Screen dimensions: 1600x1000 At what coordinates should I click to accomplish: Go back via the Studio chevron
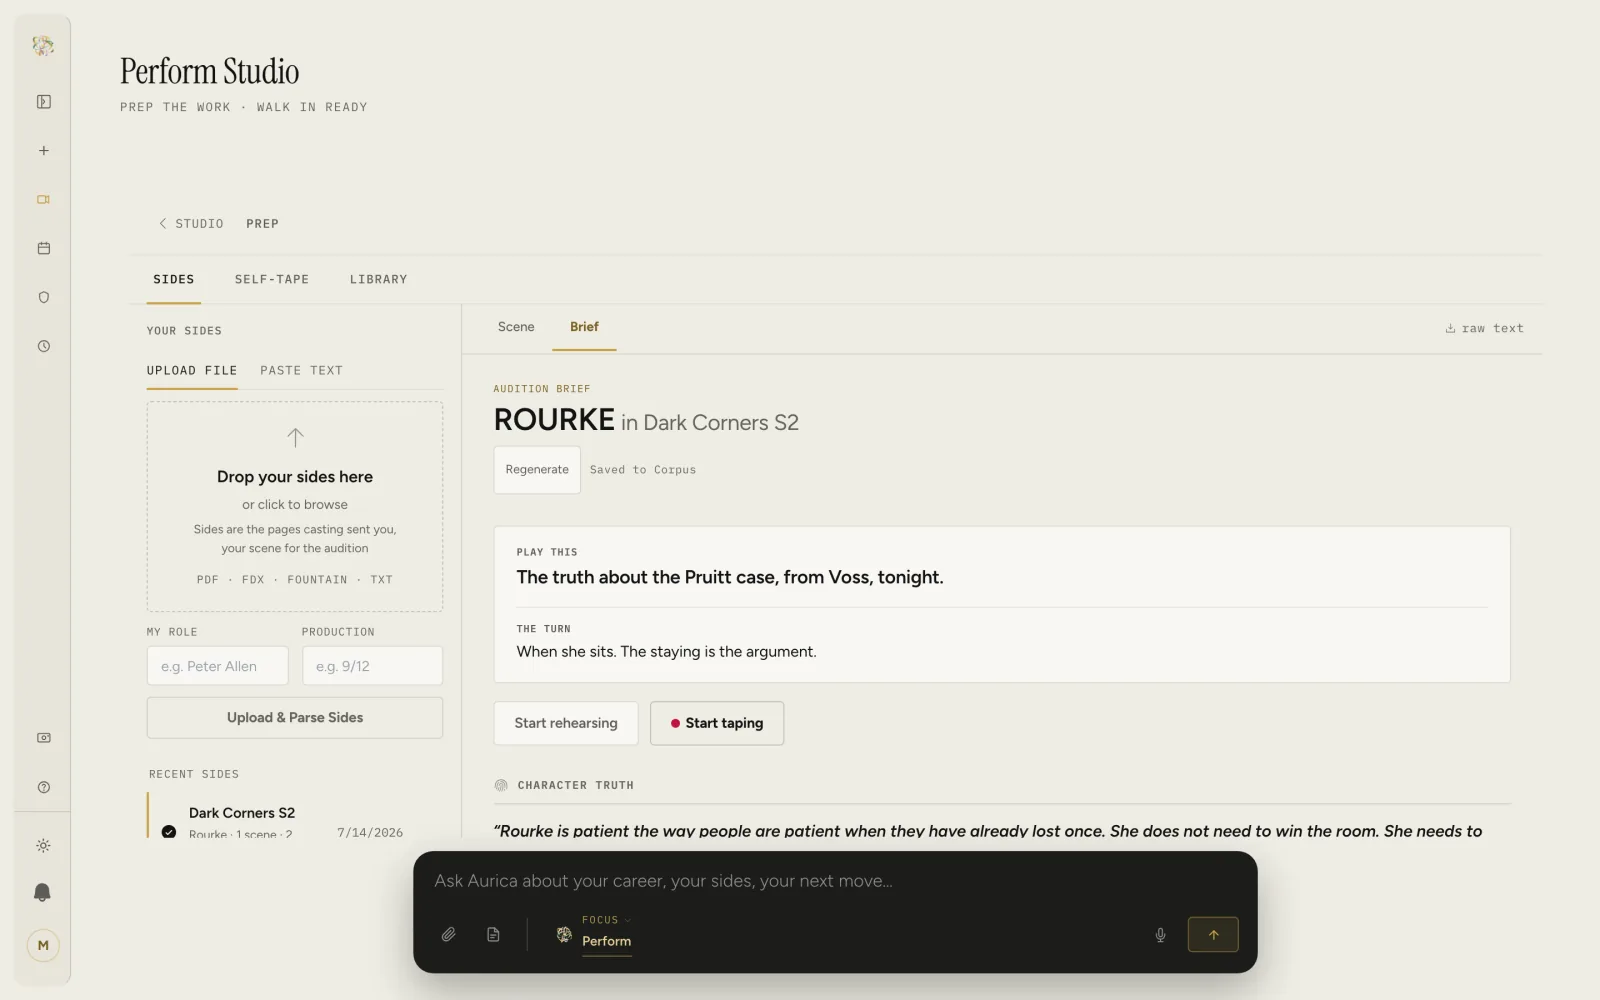pyautogui.click(x=191, y=224)
